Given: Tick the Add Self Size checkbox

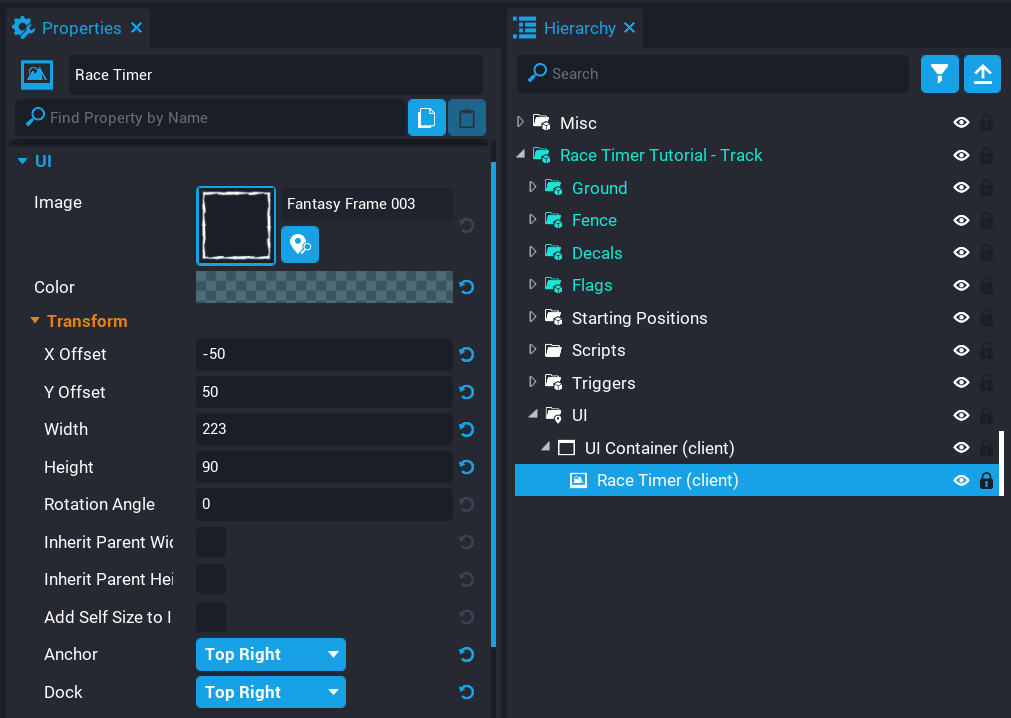Looking at the screenshot, I should [x=211, y=617].
